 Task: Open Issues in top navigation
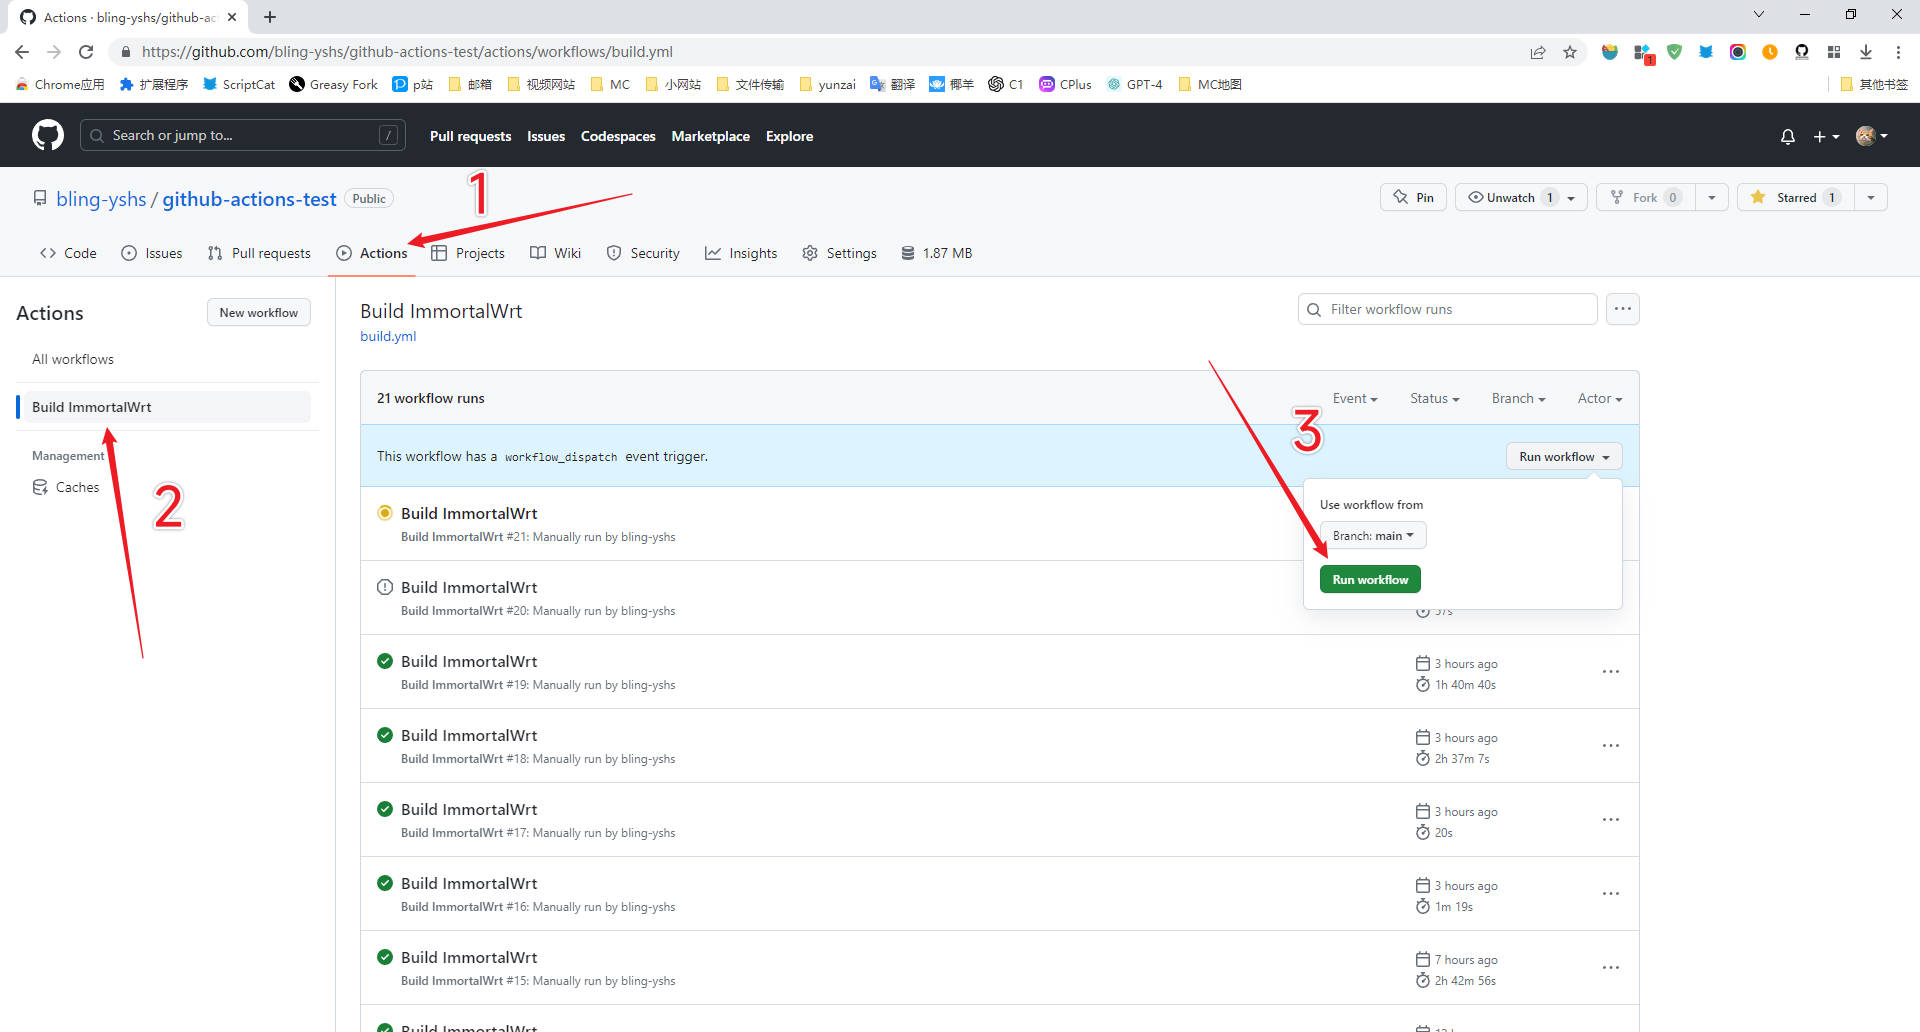546,136
